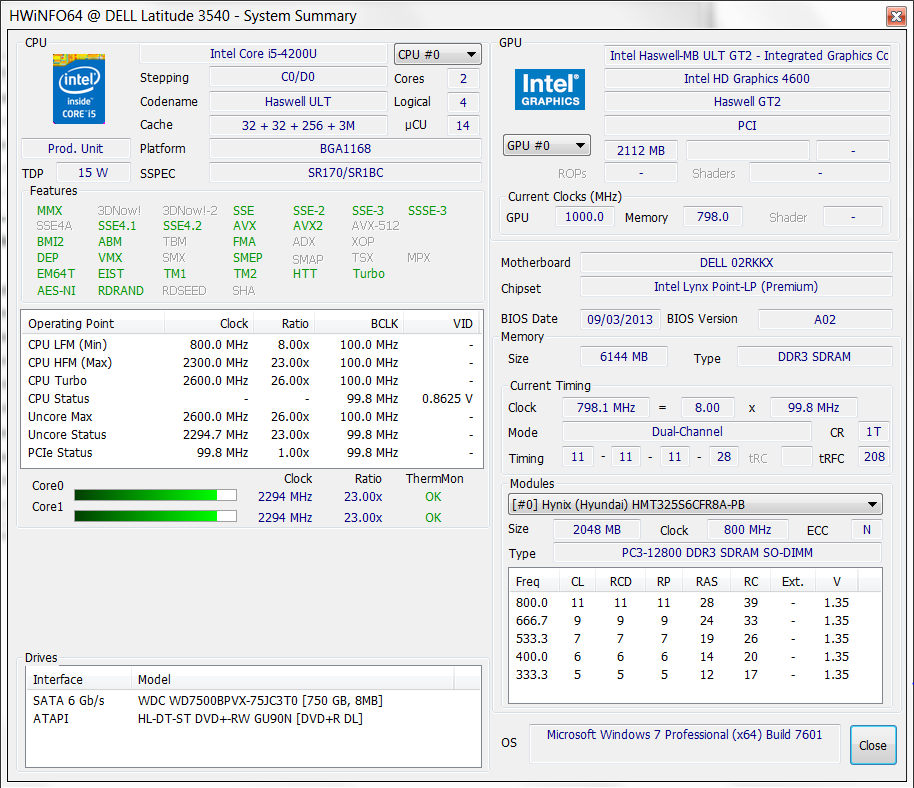This screenshot has width=914, height=788.
Task: Click the DELL 02RKKX motherboard field
Action: tap(736, 263)
